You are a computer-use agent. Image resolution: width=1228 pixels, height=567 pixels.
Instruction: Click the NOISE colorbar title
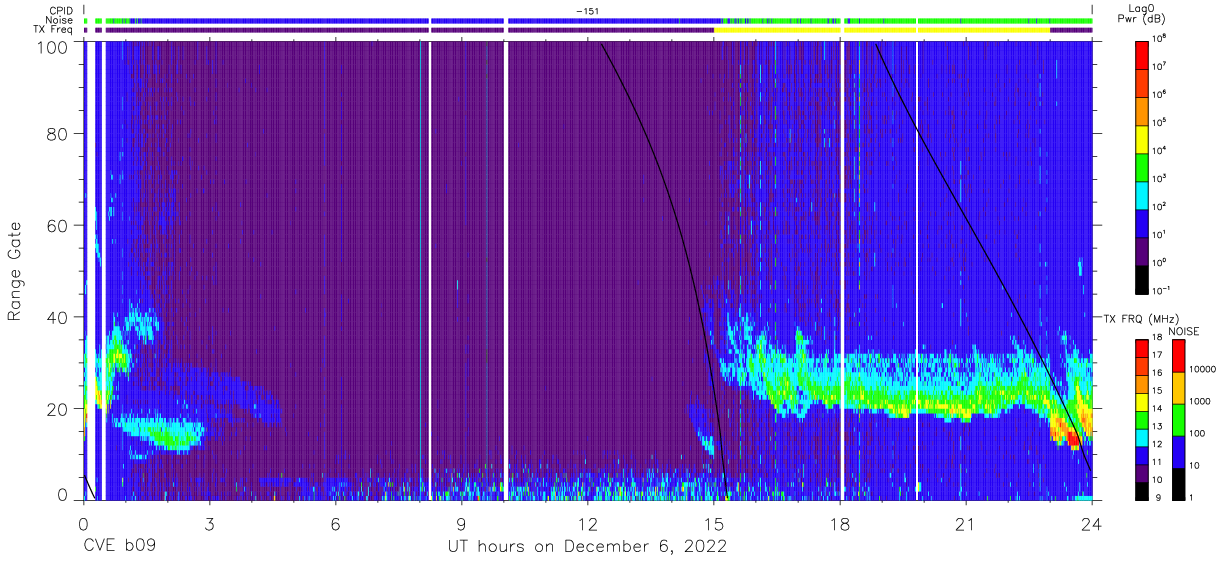(1186, 330)
